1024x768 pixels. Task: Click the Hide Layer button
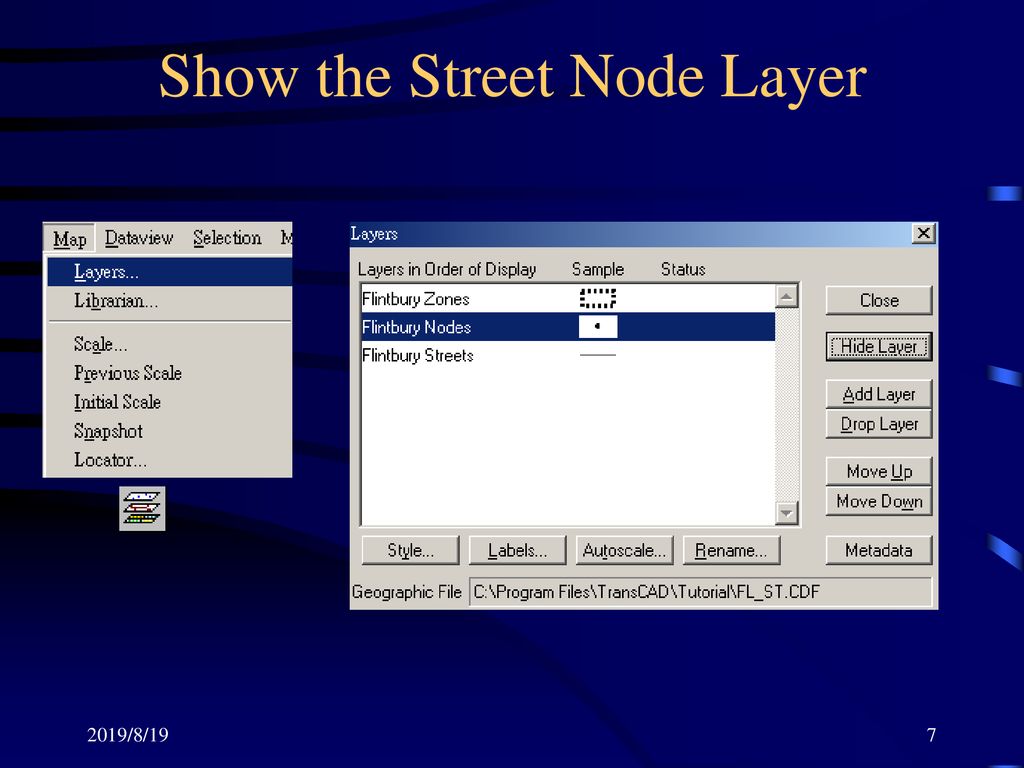click(879, 347)
